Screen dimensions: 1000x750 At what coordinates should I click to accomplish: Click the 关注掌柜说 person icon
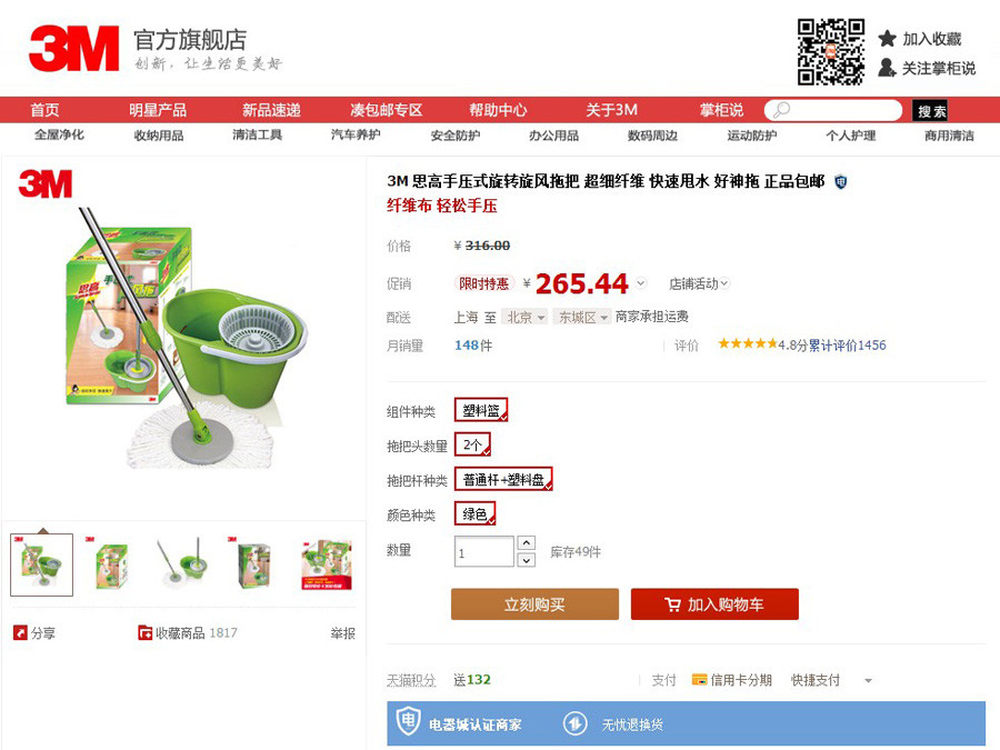point(886,68)
